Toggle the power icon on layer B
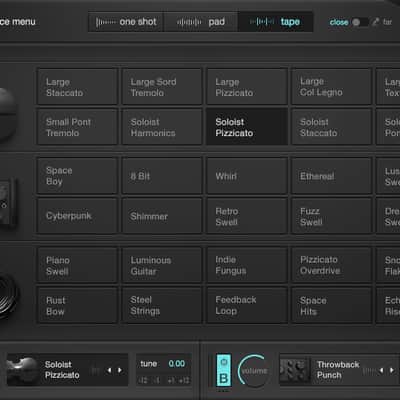 [224, 362]
